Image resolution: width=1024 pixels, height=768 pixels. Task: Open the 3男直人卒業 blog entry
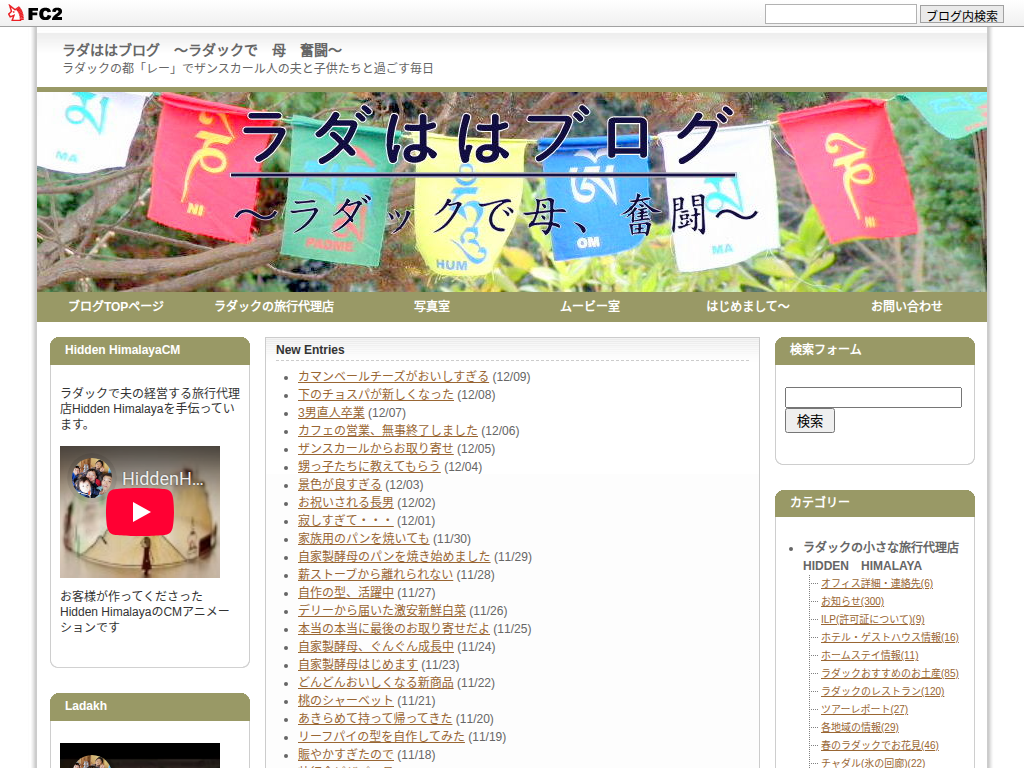(331, 413)
